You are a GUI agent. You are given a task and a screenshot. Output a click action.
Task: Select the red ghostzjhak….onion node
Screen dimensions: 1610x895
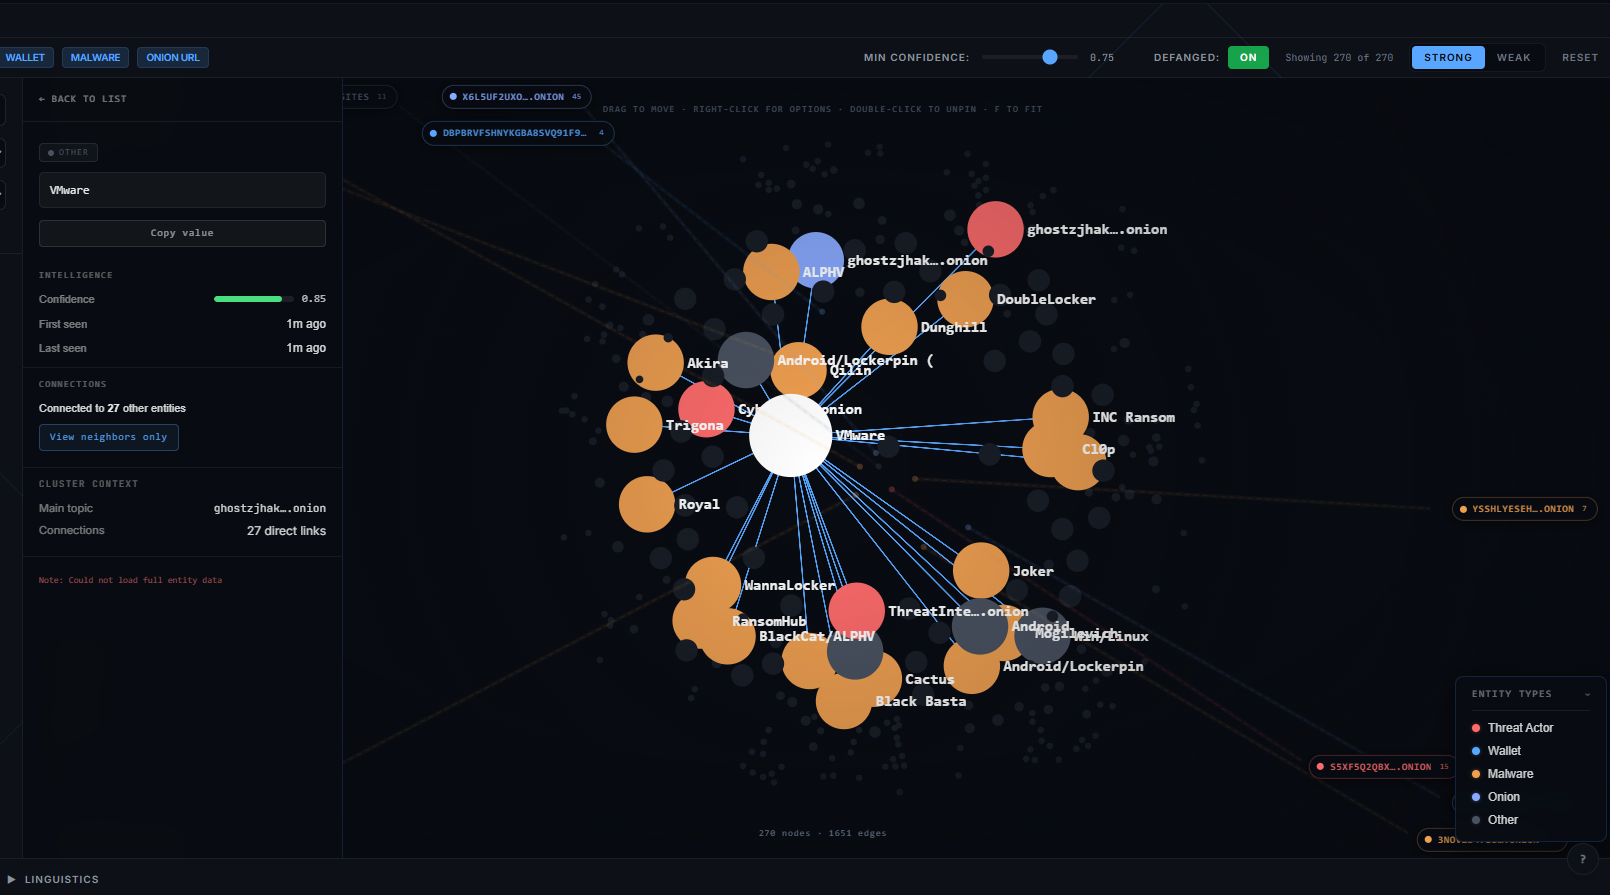(x=995, y=229)
